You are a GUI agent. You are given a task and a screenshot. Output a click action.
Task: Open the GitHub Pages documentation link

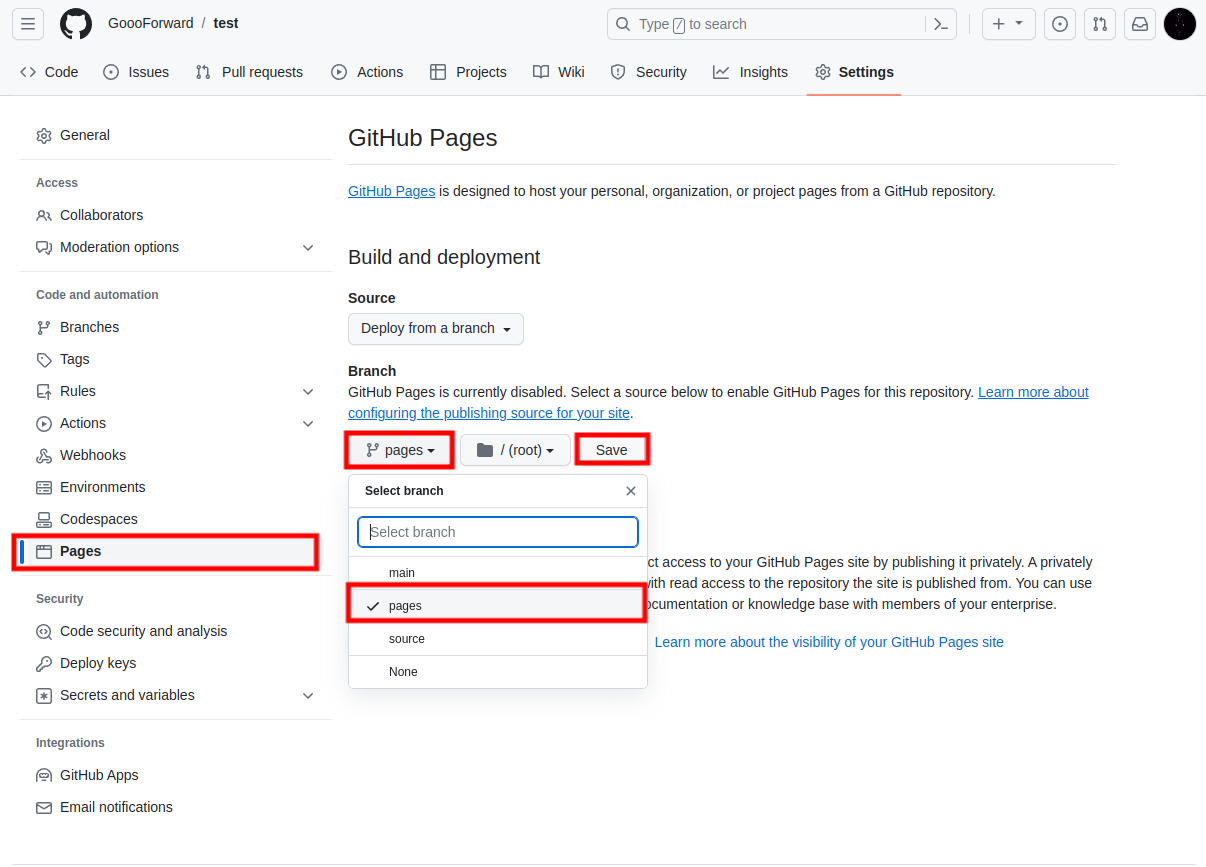(x=391, y=191)
